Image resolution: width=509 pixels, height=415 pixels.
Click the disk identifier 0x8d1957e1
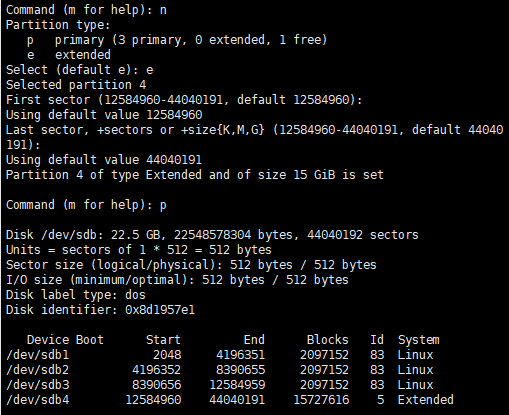pyautogui.click(x=160, y=310)
